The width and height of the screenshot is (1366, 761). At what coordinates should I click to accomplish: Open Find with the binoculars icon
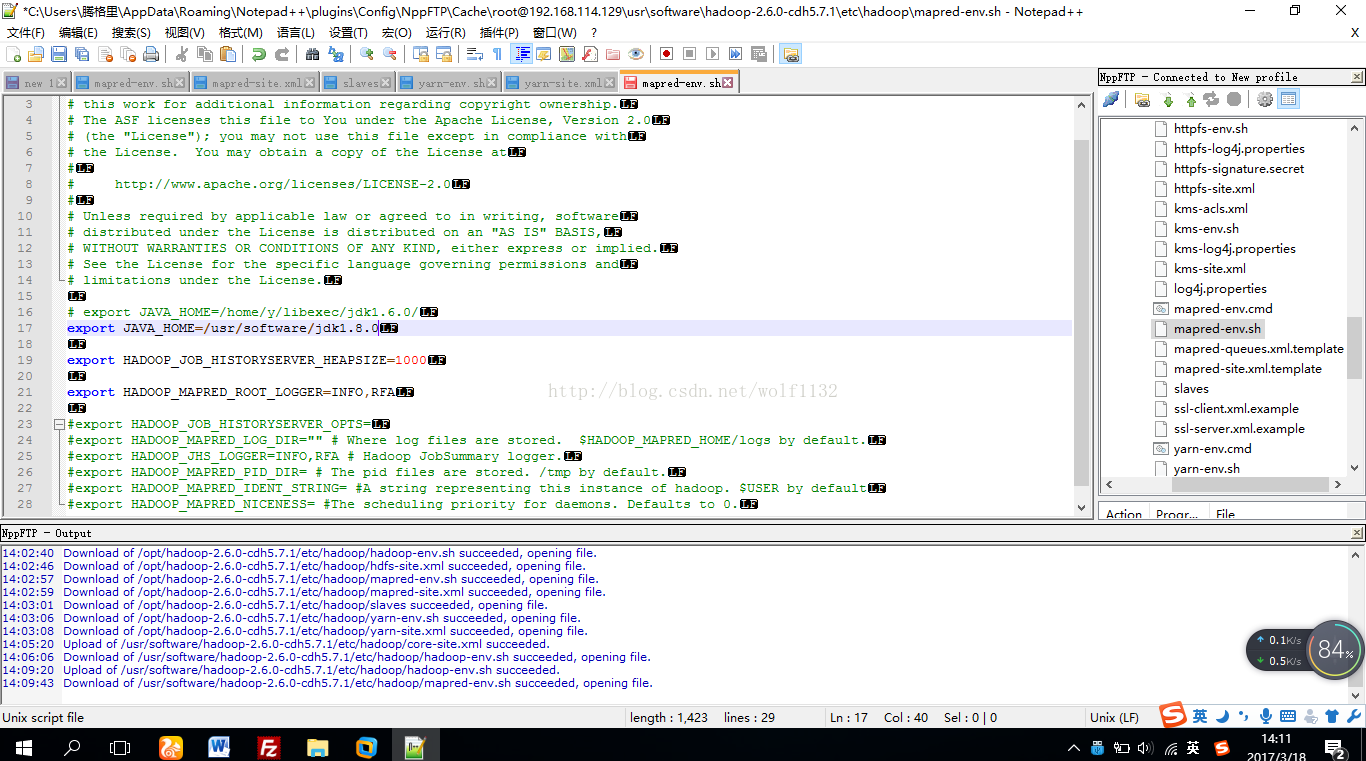point(313,54)
